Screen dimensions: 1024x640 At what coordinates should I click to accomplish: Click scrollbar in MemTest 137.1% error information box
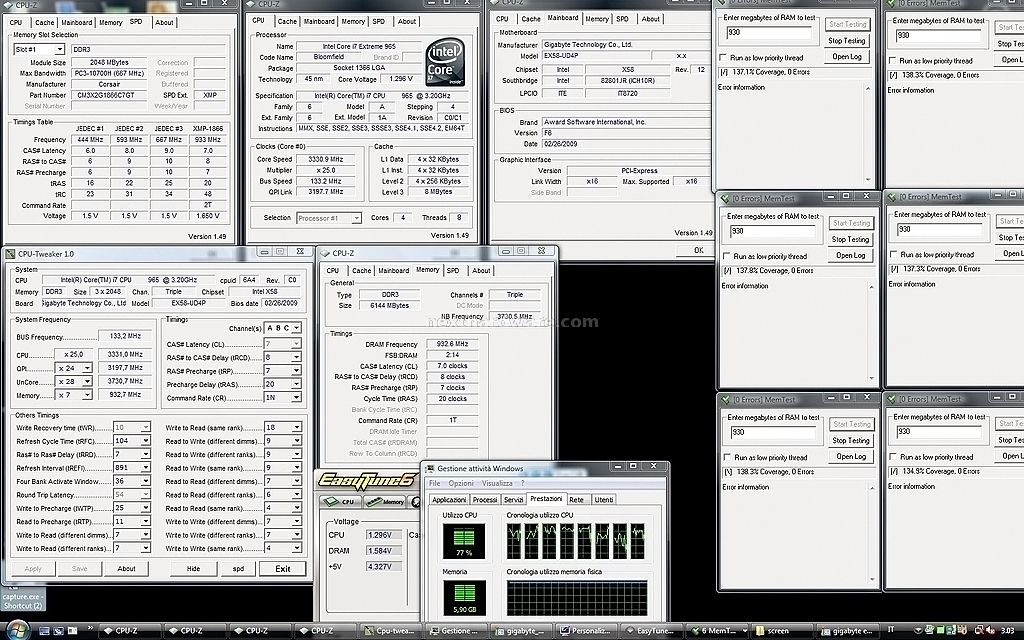point(868,134)
